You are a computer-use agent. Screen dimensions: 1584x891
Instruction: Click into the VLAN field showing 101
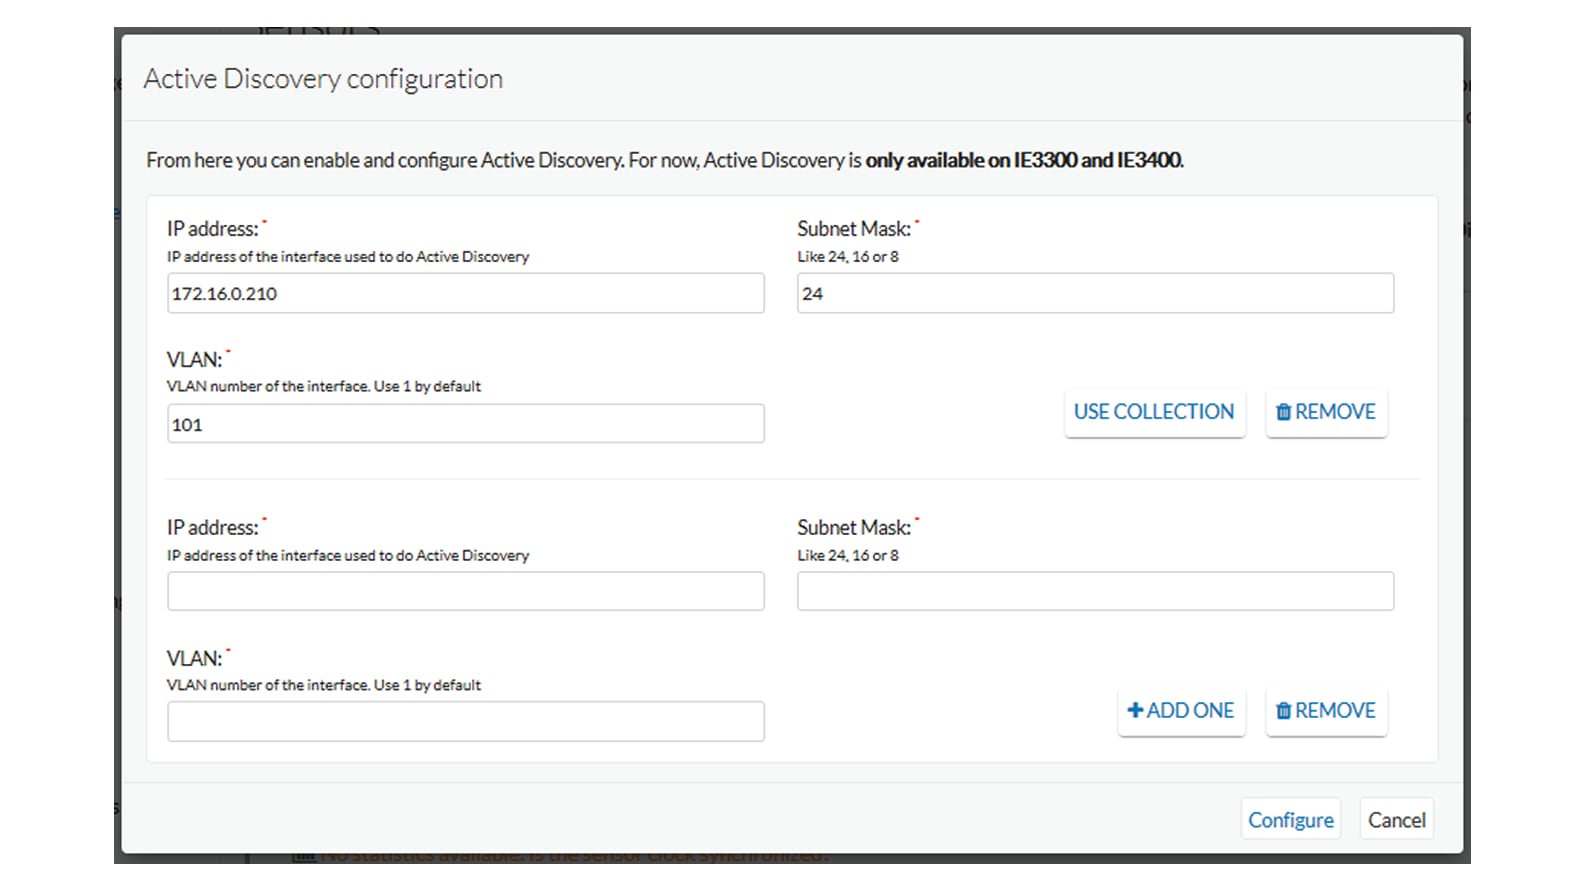pos(465,424)
